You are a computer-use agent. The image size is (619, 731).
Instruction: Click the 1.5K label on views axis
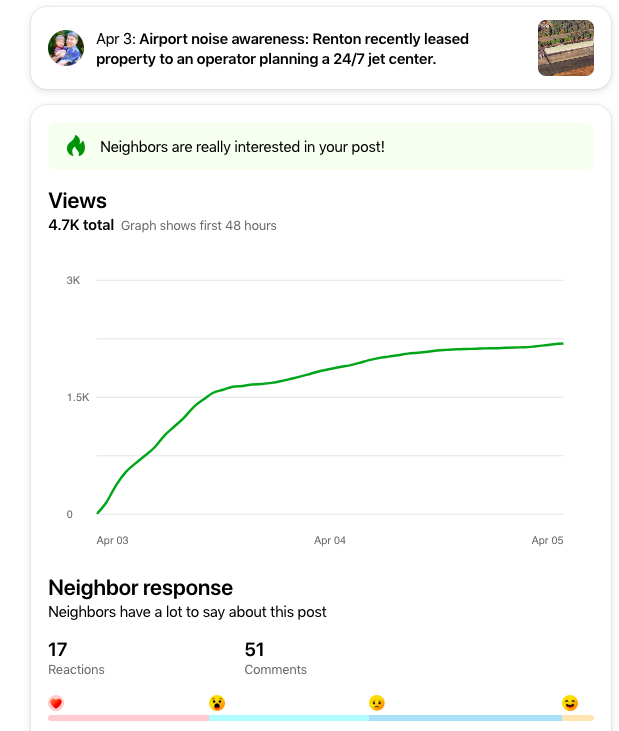pos(78,397)
